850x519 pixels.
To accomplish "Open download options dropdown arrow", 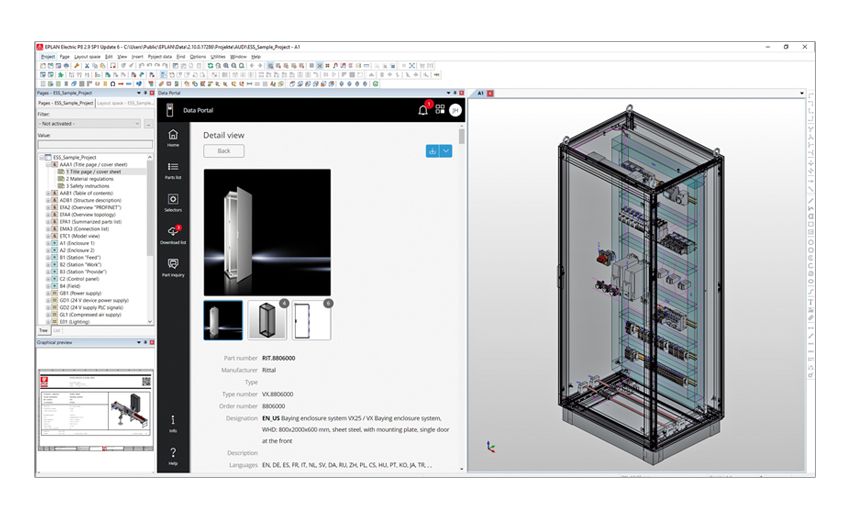I will 446,151.
